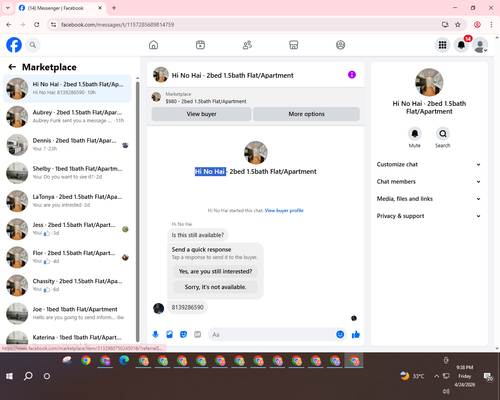Open the $980 2bed 1.5bath listing banner

[255, 98]
